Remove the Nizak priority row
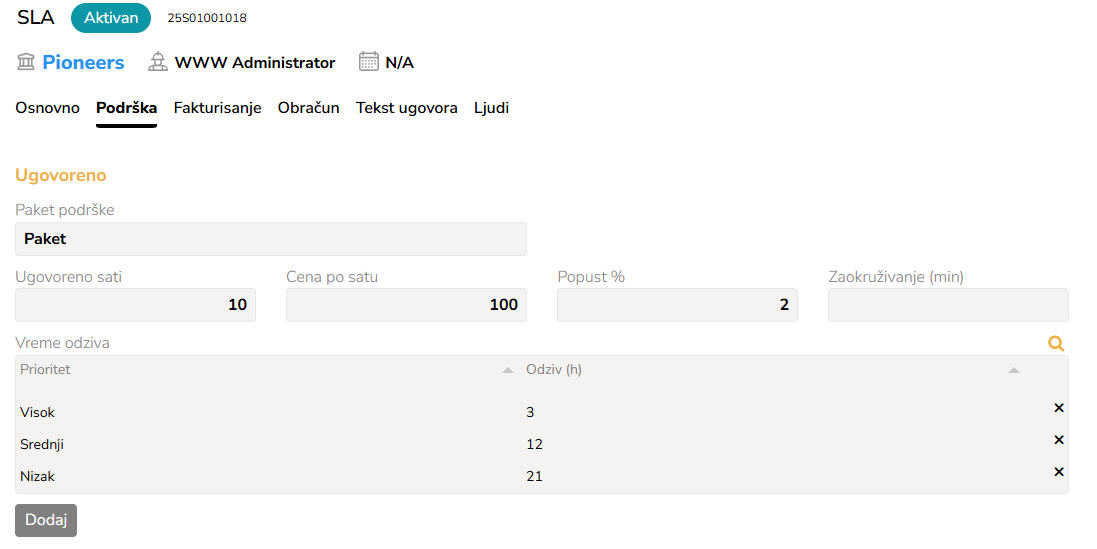This screenshot has width=1097, height=549. (1059, 472)
